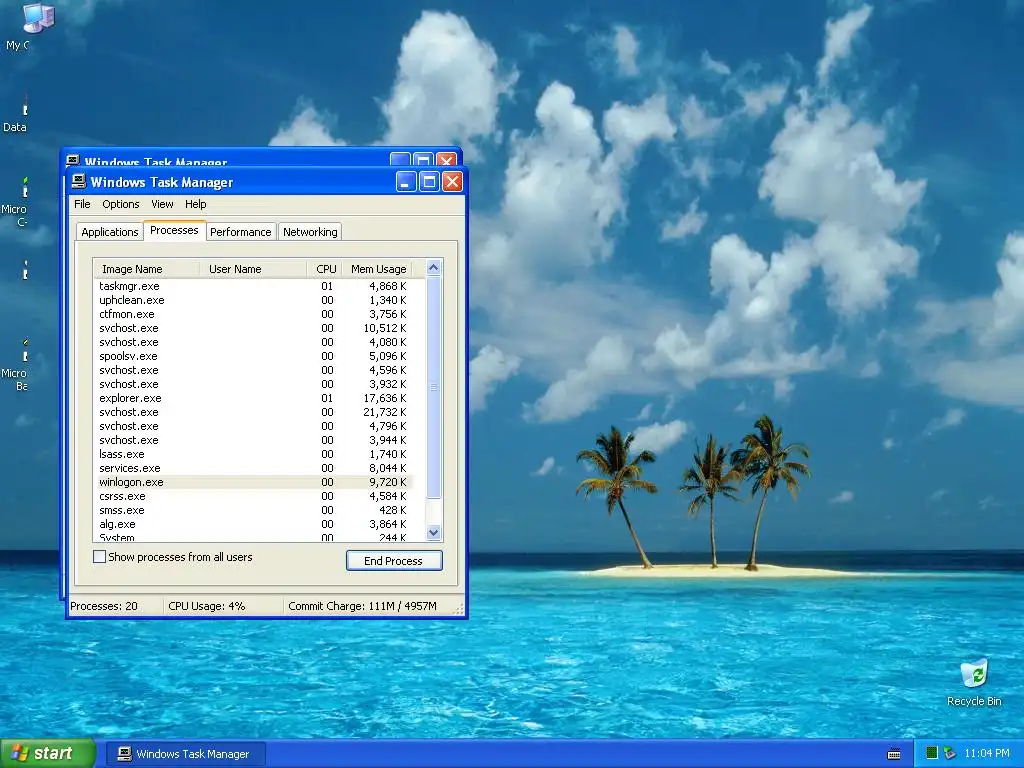Image resolution: width=1024 pixels, height=768 pixels.
Task: Select svchost.exe using 10,512 K memory
Action: [253, 328]
